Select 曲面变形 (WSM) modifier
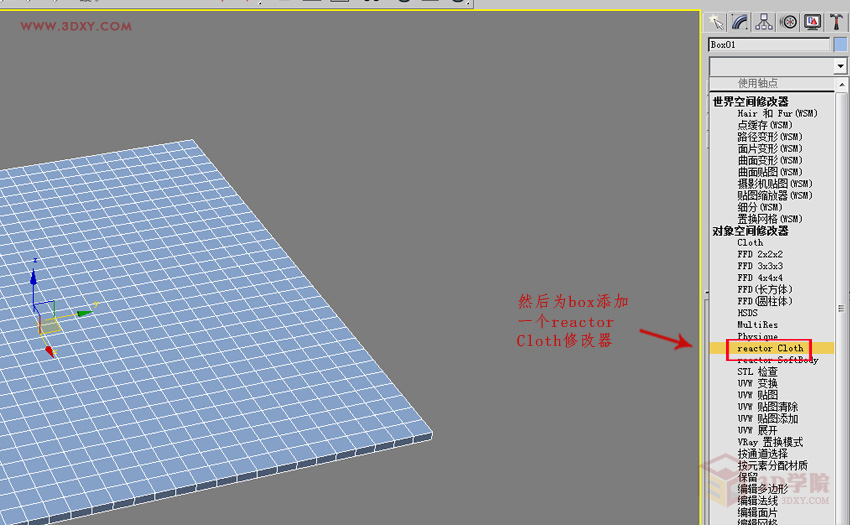The image size is (850, 525). (769, 160)
